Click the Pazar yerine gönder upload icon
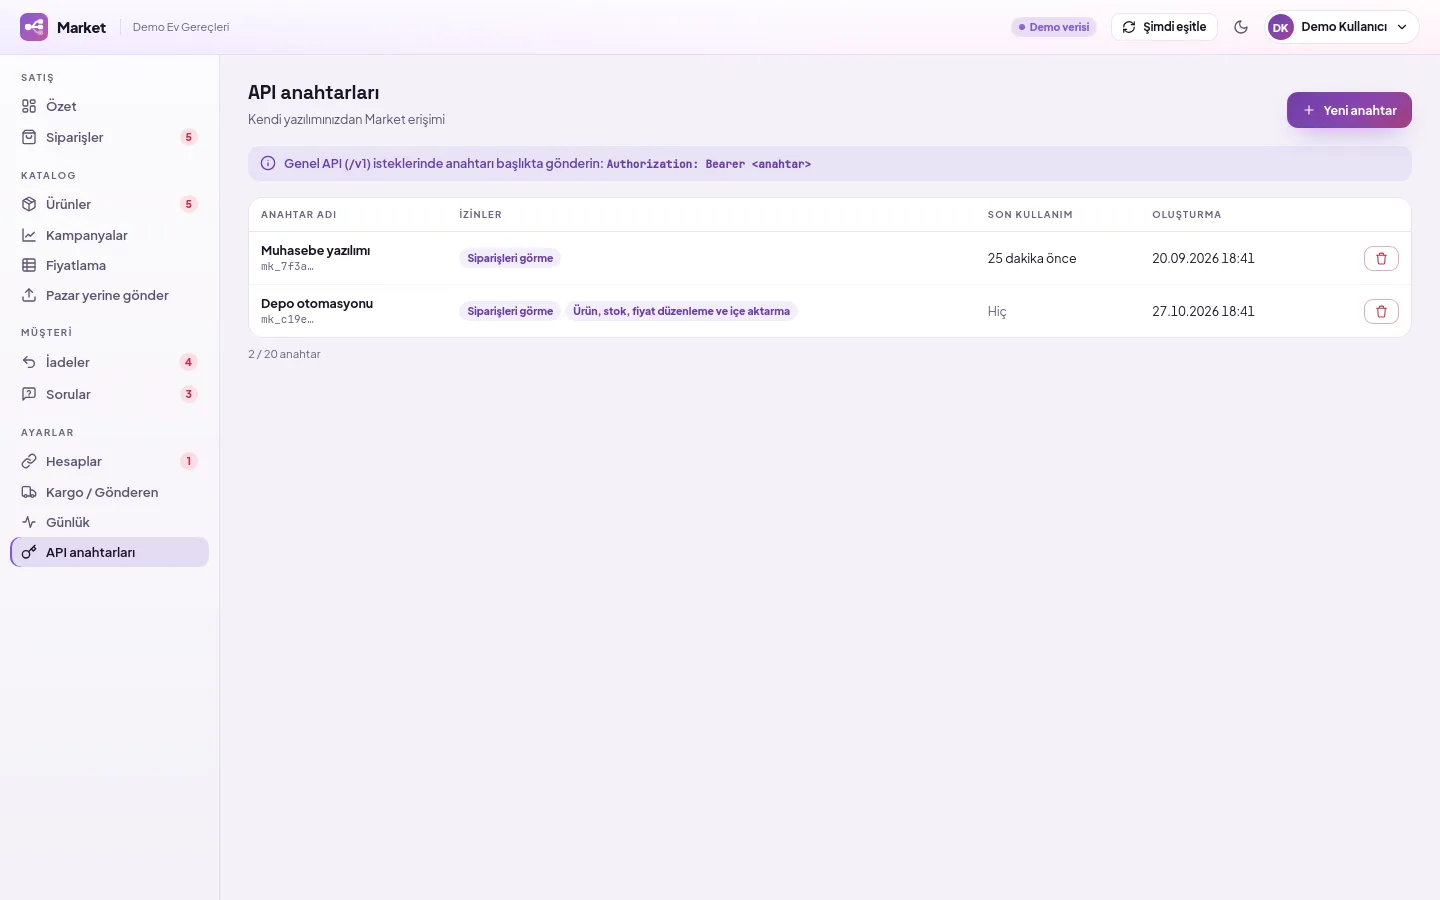The width and height of the screenshot is (1440, 900). (29, 295)
